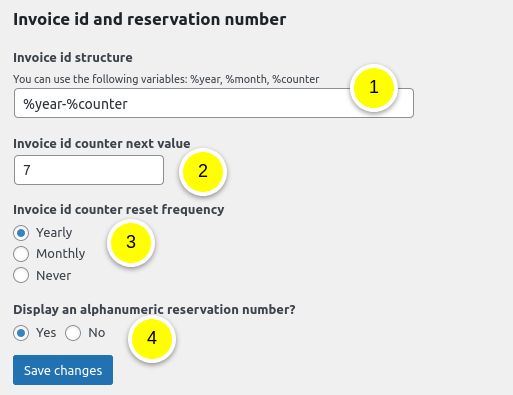
Task: Select the Yearly reset frequency radio button
Action: 21,233
